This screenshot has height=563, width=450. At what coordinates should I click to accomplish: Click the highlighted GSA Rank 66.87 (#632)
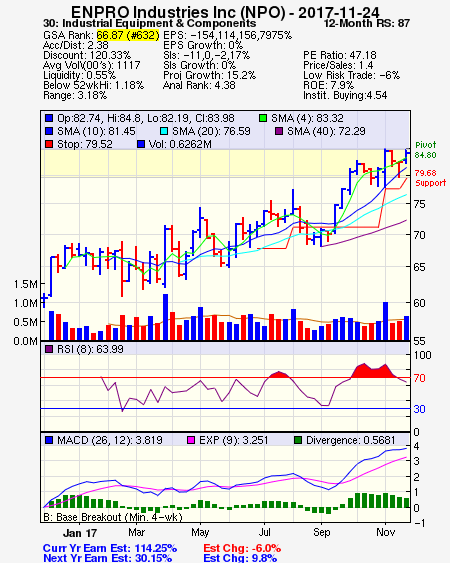point(128,35)
